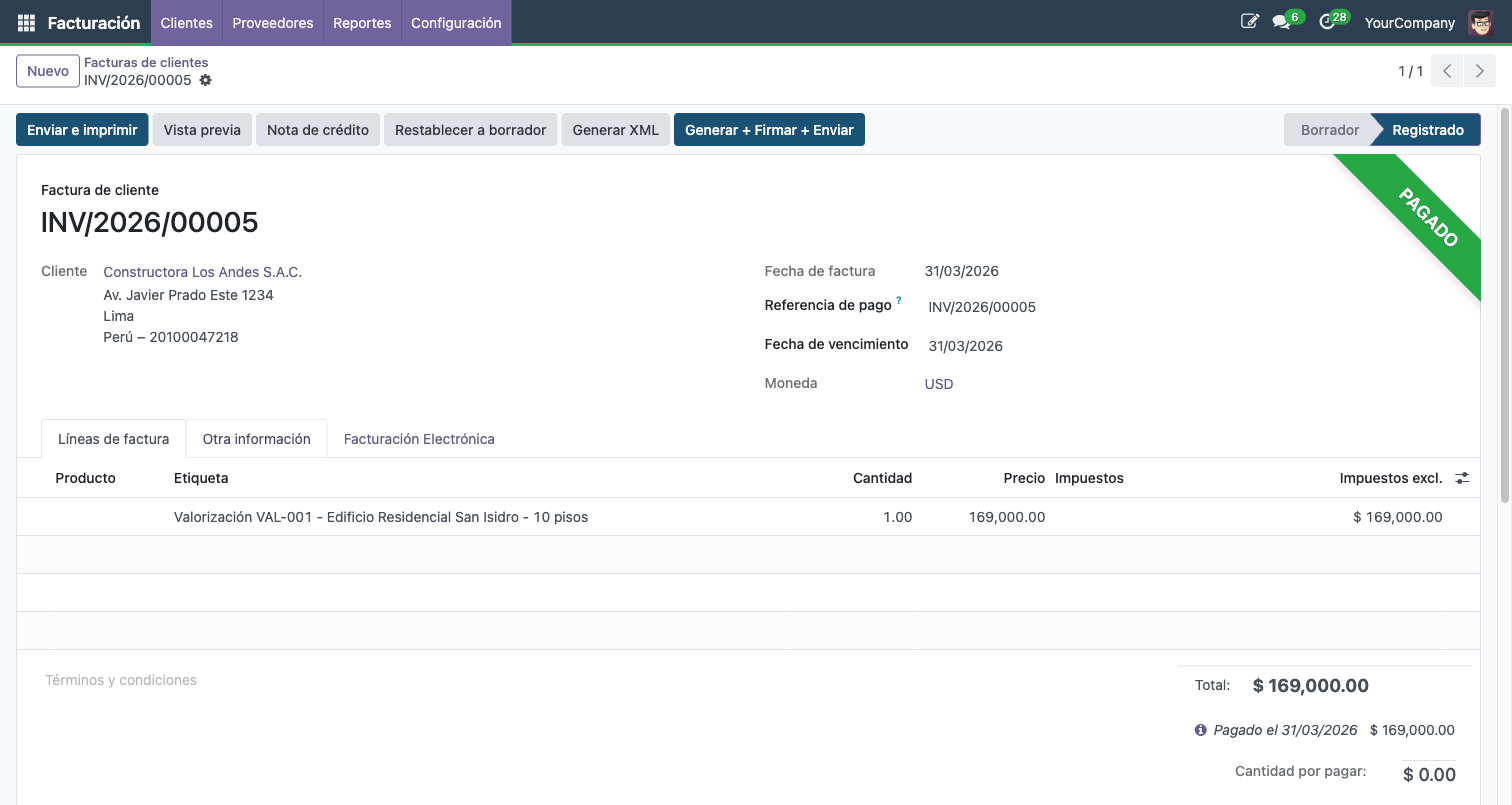The image size is (1512, 805).
Task: Click the Términos y condiciones field
Action: click(x=120, y=680)
